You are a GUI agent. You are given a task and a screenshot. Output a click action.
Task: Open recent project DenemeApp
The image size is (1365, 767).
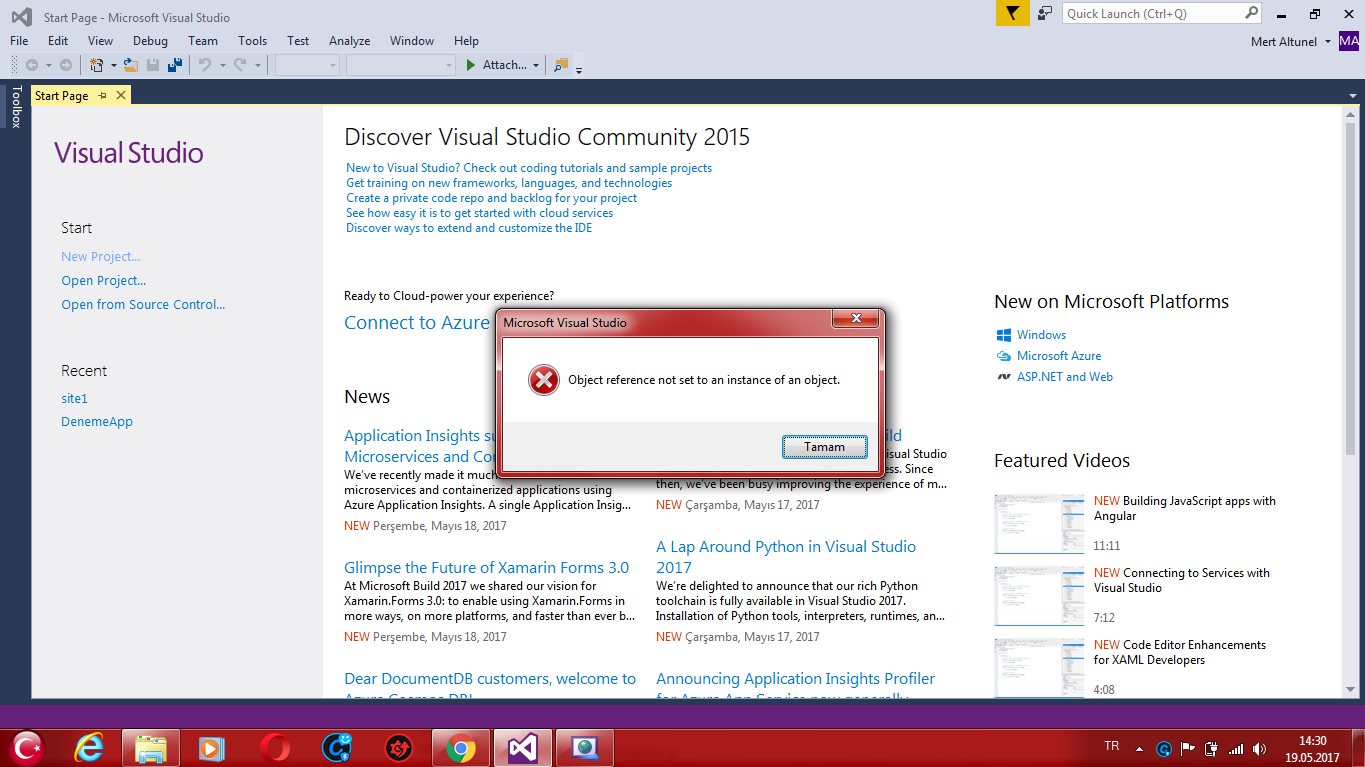point(97,422)
